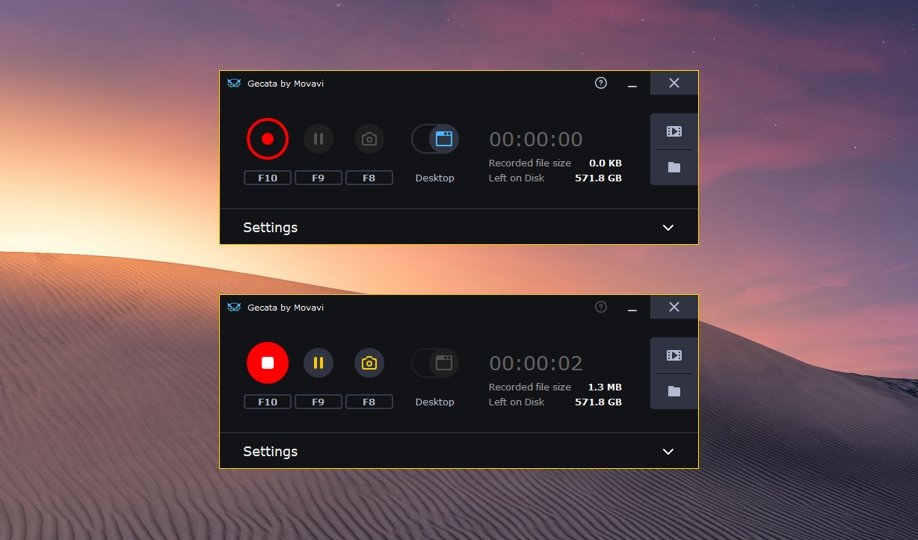Pause recording using the yellow pause icon
The height and width of the screenshot is (540, 918).
point(318,363)
